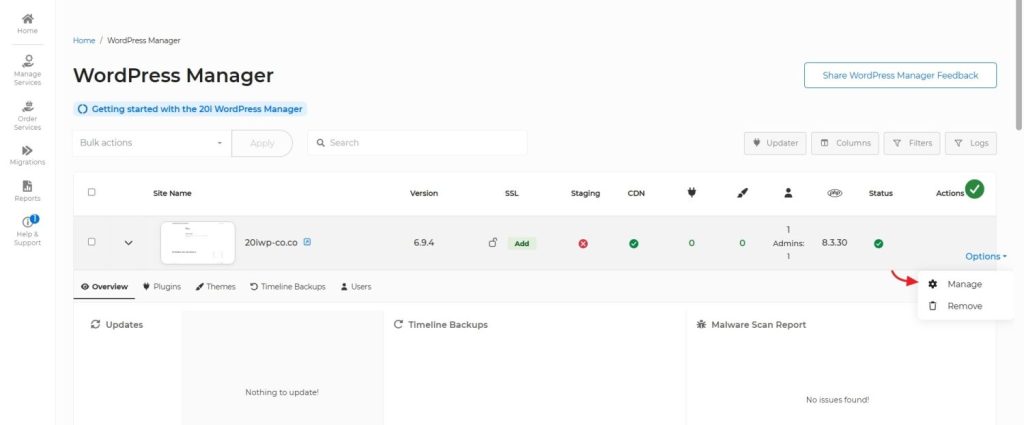1024x425 pixels.
Task: Click the green check badge above Actions
Action: click(974, 189)
